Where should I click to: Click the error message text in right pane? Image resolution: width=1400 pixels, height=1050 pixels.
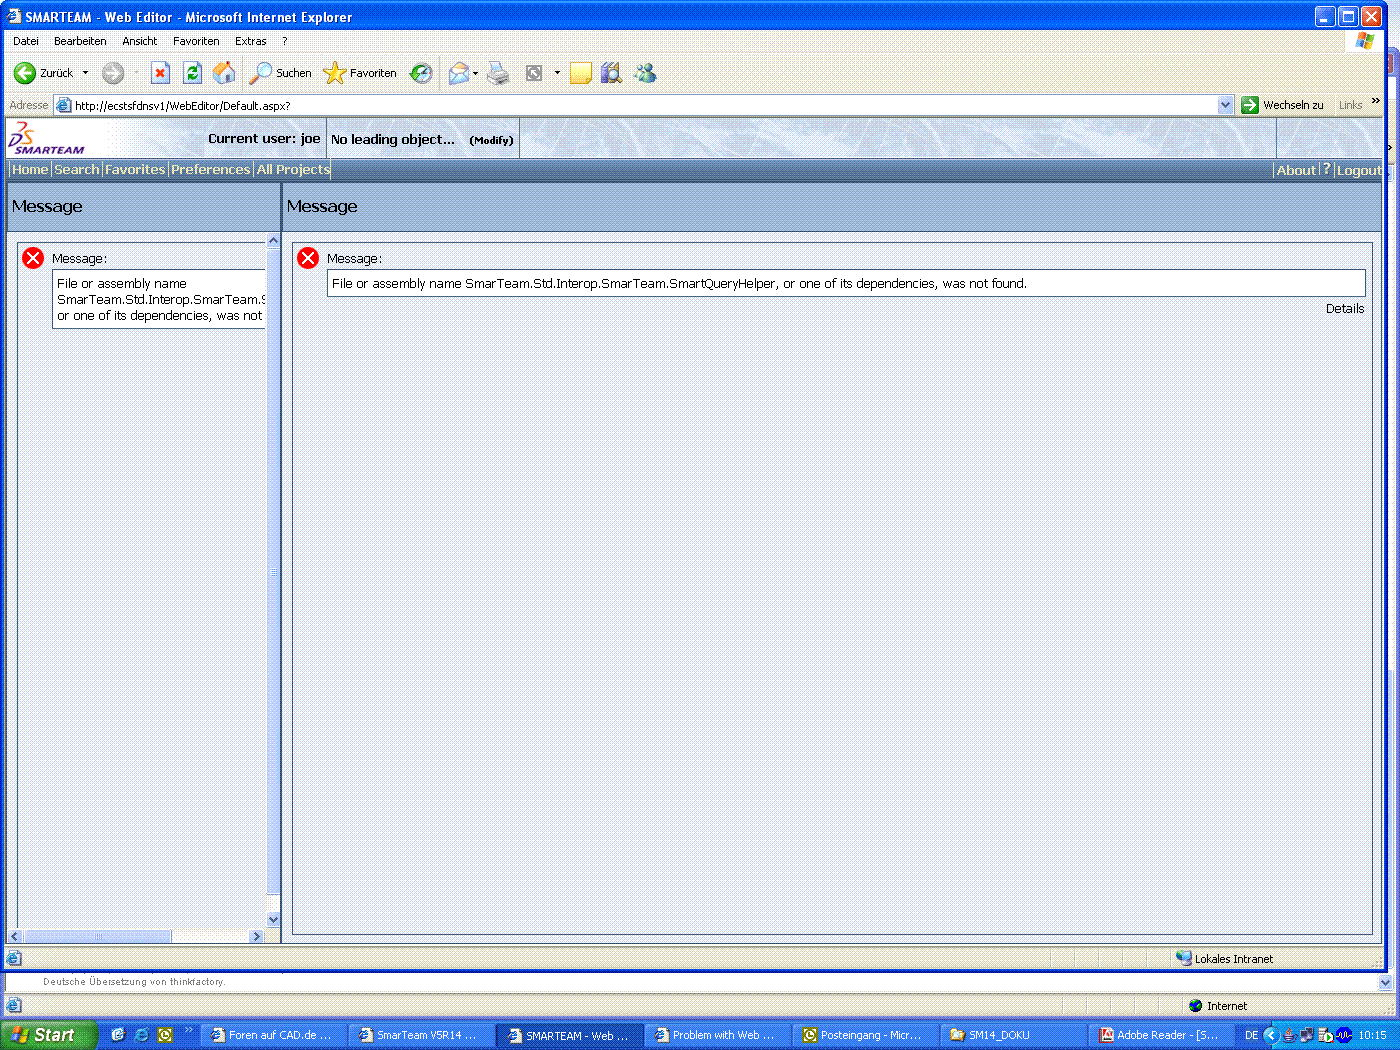pyautogui.click(x=679, y=284)
